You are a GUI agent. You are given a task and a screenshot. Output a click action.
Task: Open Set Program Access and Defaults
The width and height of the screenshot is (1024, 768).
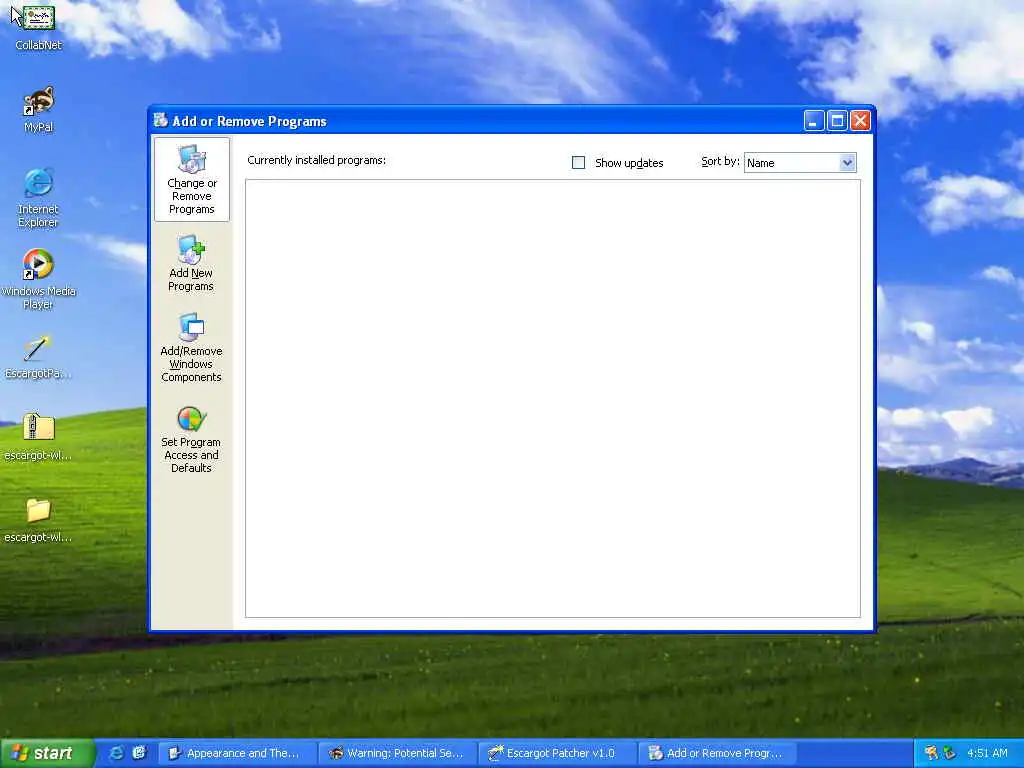pyautogui.click(x=191, y=440)
